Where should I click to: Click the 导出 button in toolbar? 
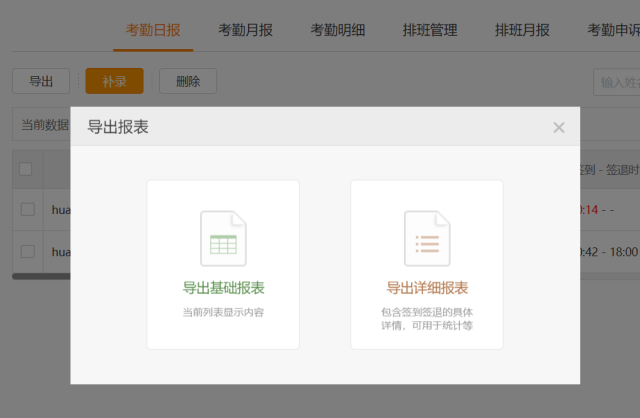tap(41, 81)
